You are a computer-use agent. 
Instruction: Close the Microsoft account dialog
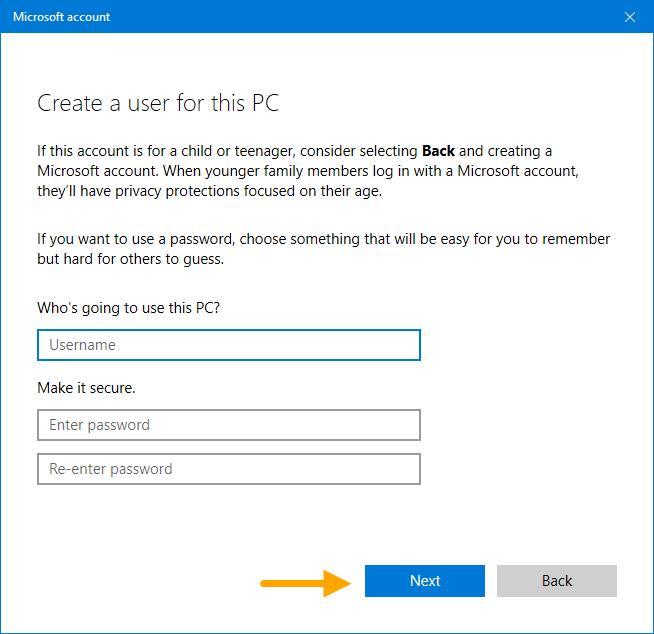point(630,17)
